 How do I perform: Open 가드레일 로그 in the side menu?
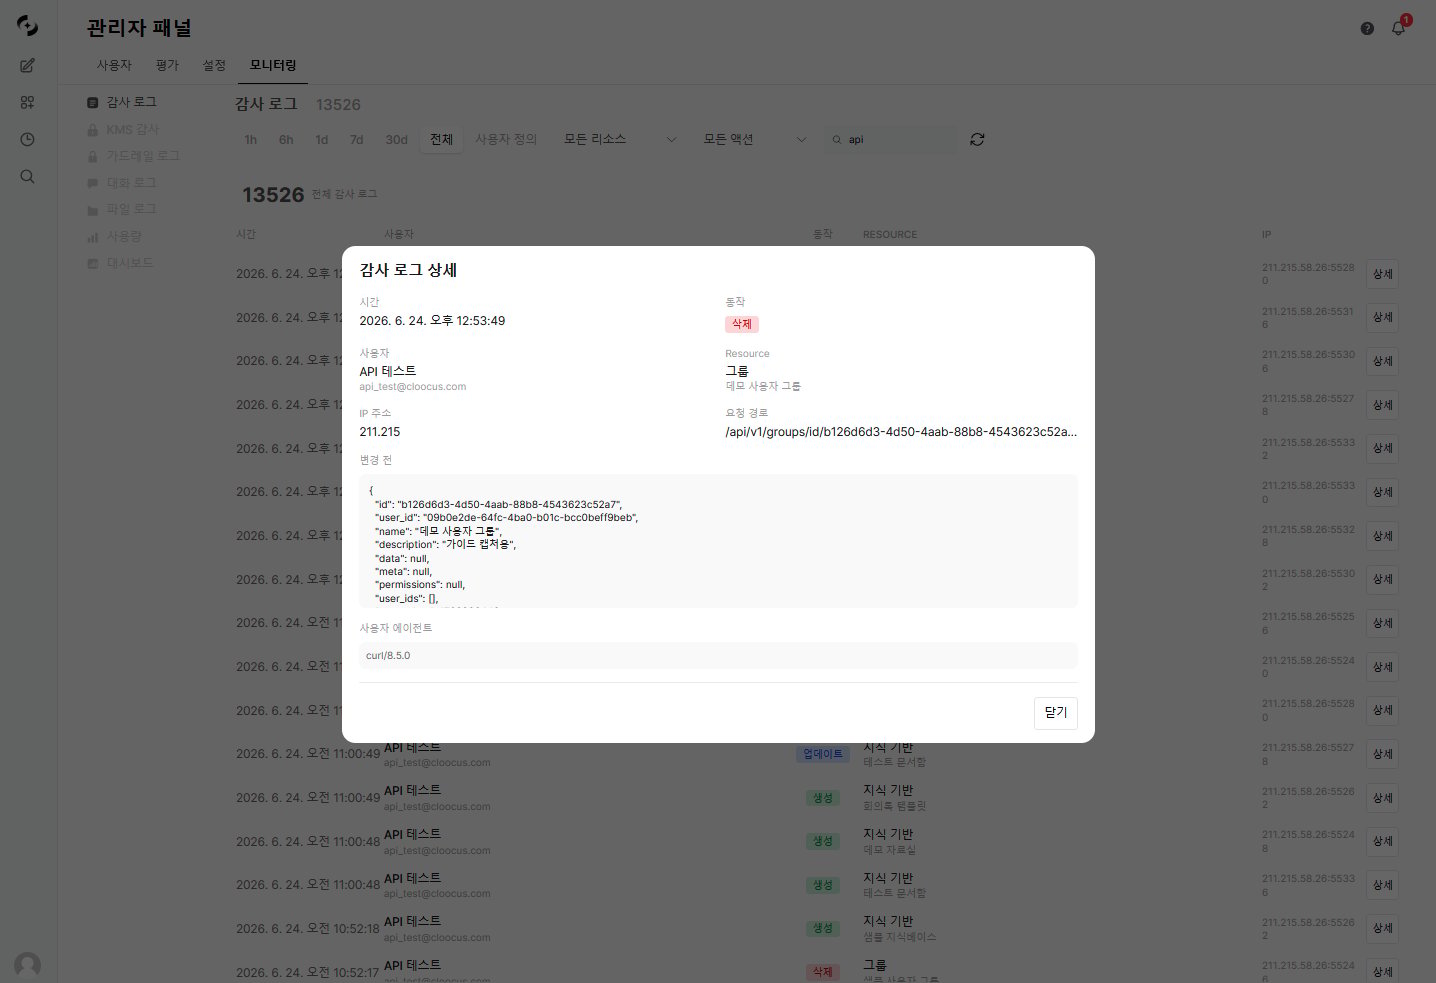click(143, 156)
